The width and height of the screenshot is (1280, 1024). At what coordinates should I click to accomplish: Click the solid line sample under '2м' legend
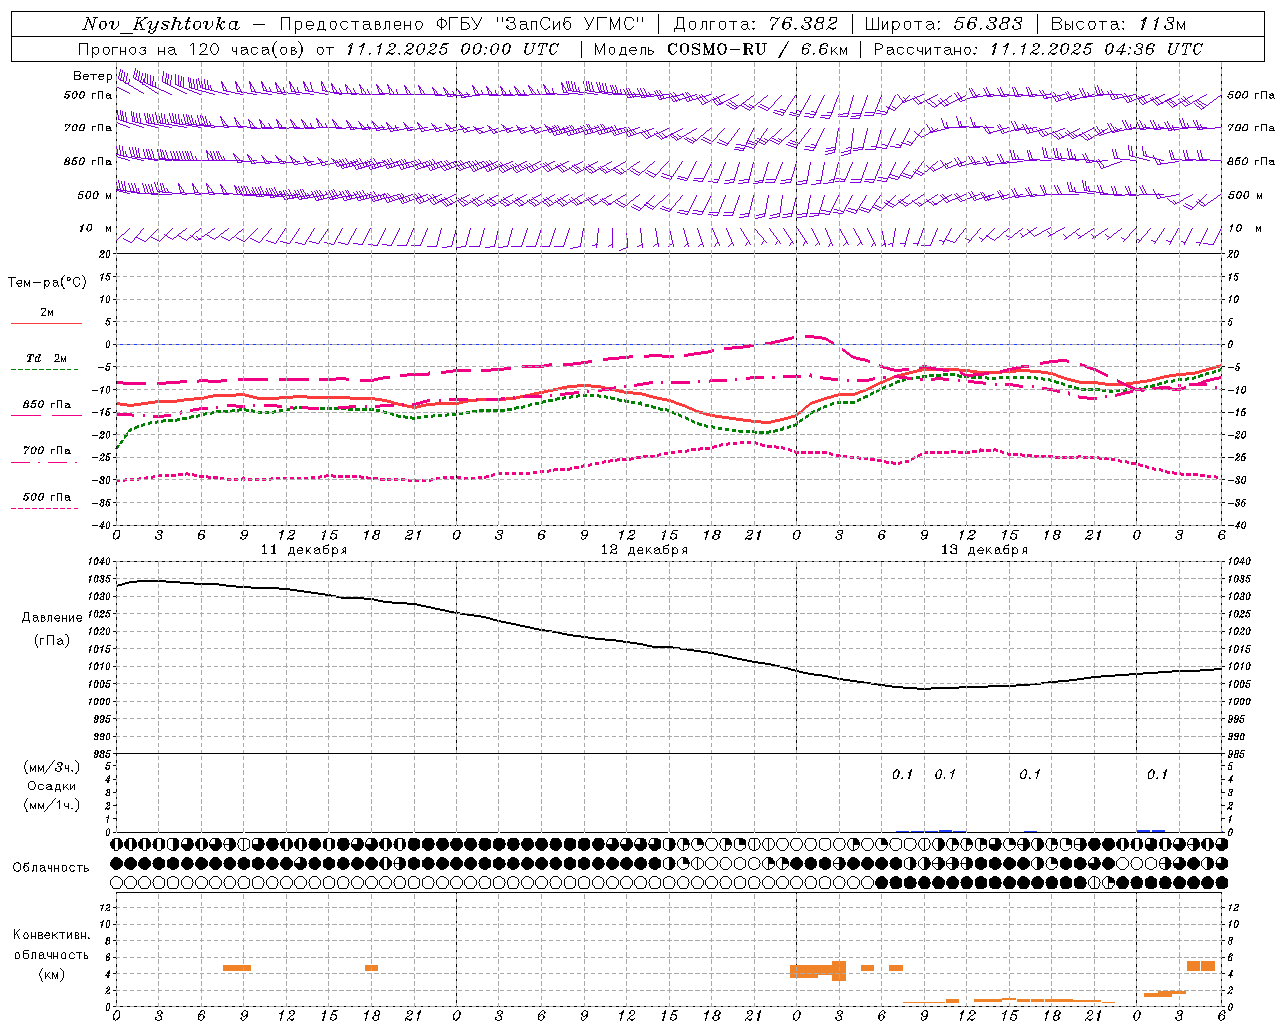point(46,323)
